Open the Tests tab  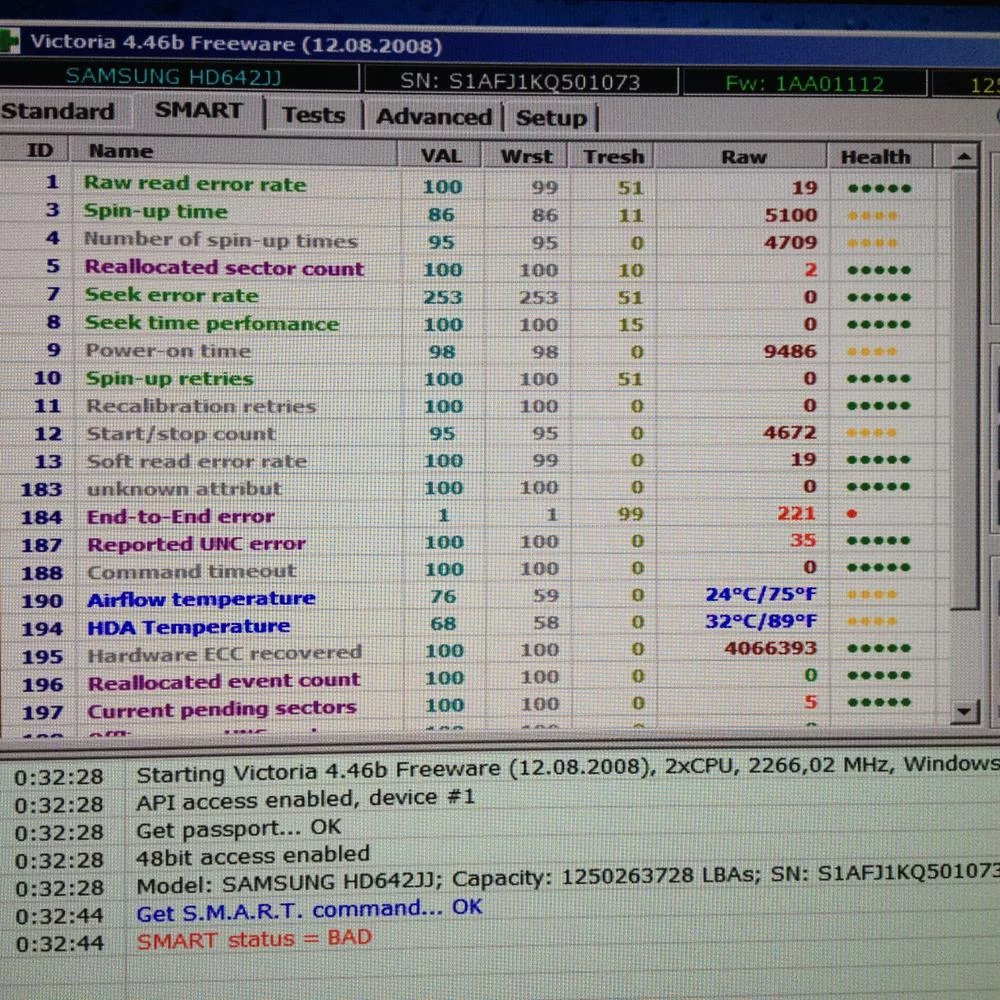coord(314,115)
